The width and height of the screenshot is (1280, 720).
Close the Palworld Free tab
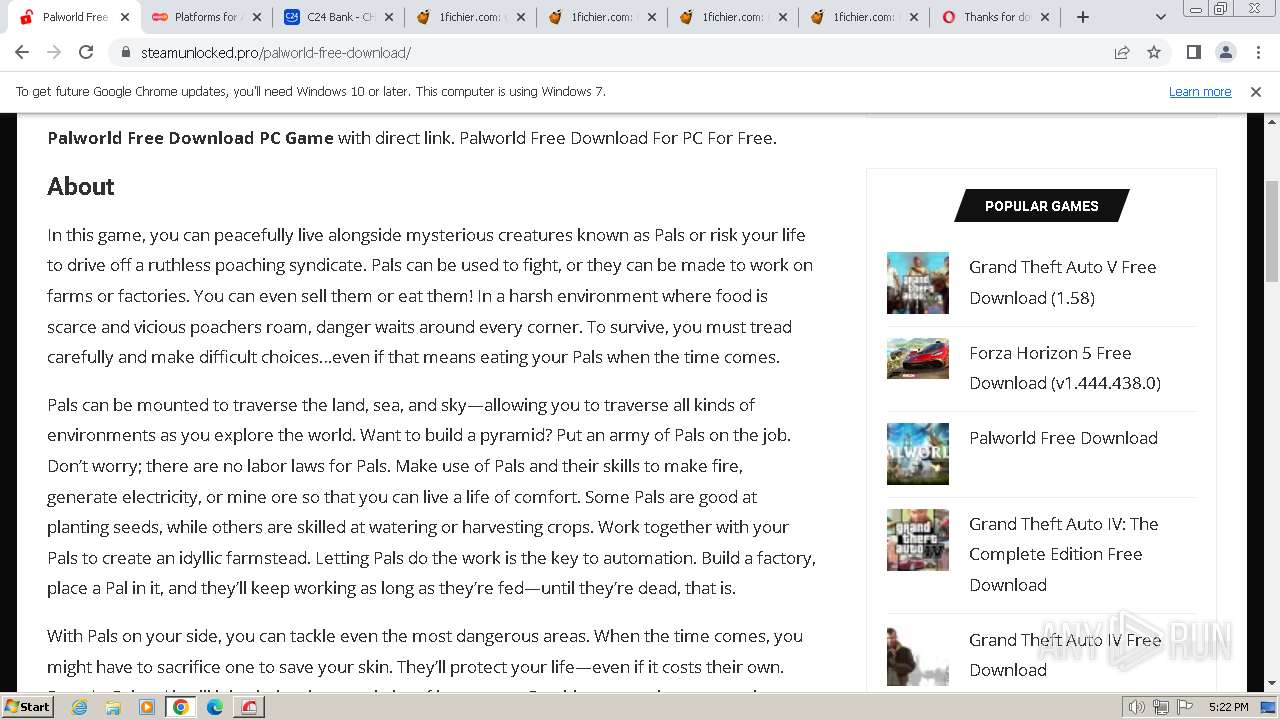(x=125, y=17)
